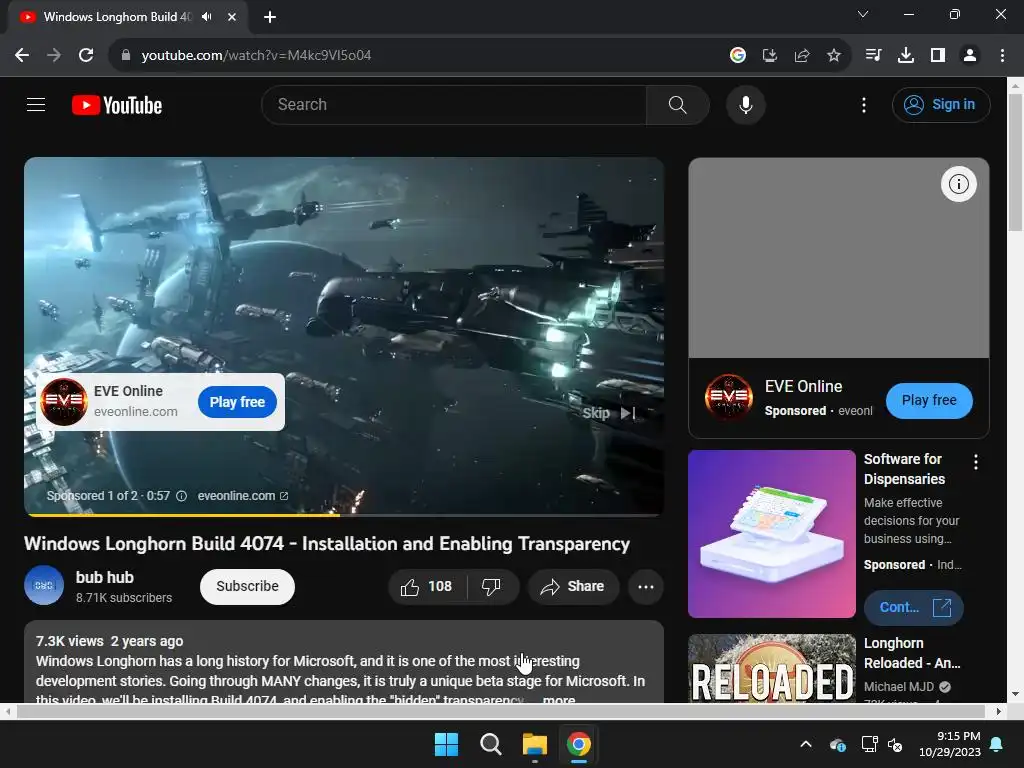This screenshot has height=768, width=1024.
Task: Open File Explorer from taskbar
Action: [534, 744]
